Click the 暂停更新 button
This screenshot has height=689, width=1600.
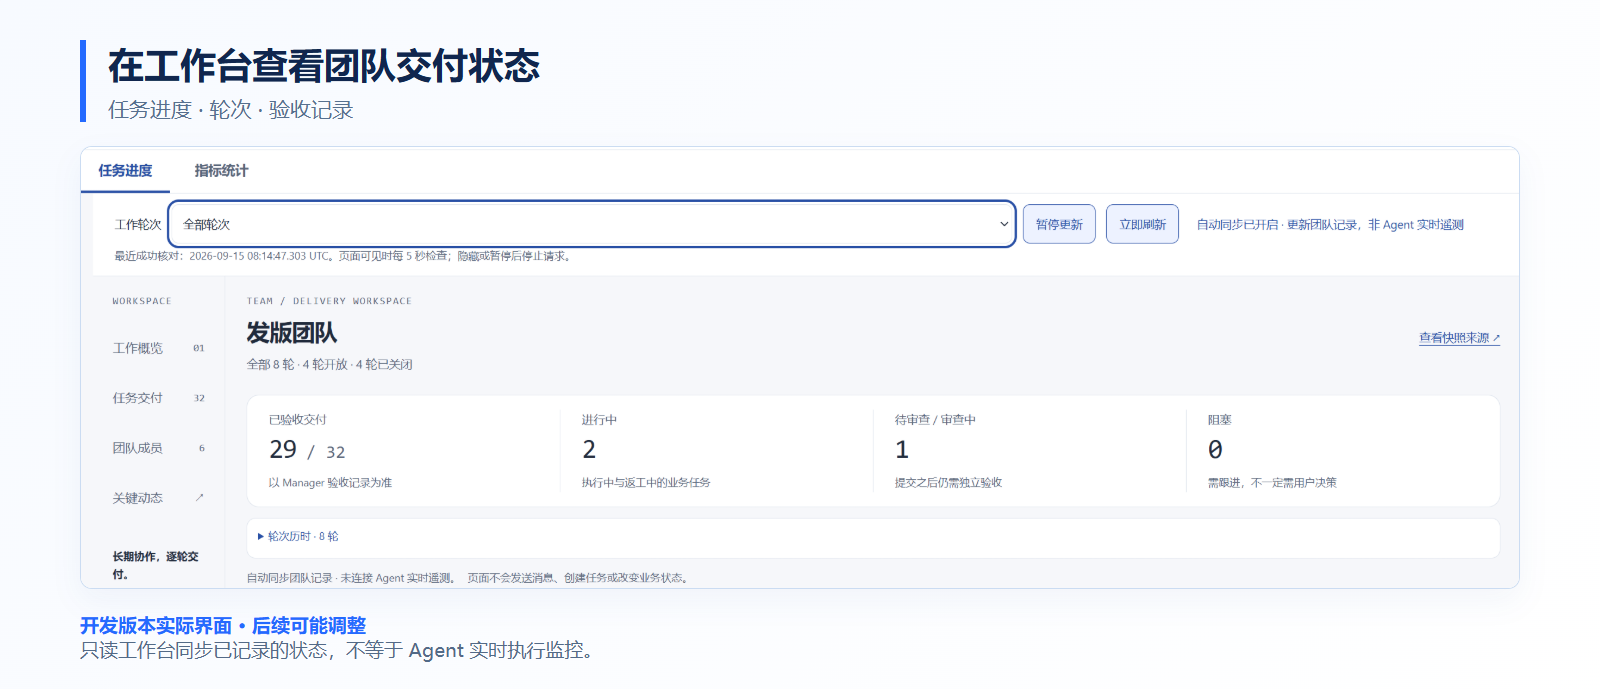click(x=1059, y=224)
